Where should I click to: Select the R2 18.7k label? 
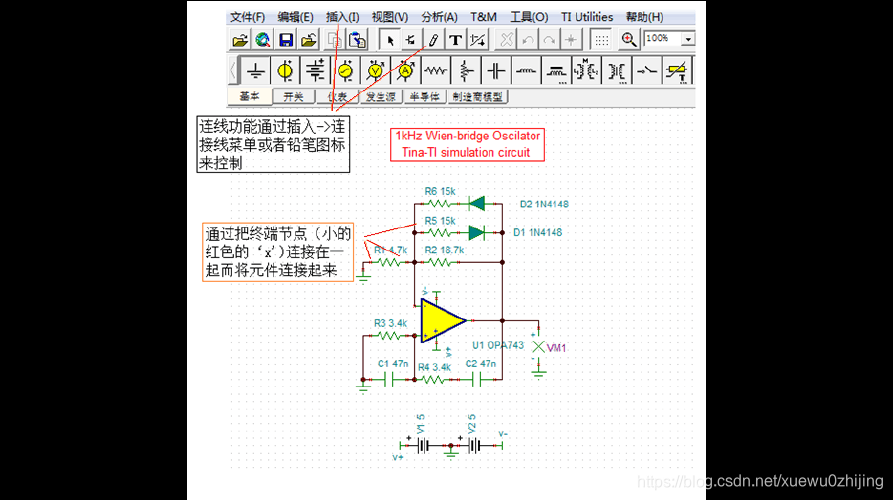pos(444,250)
